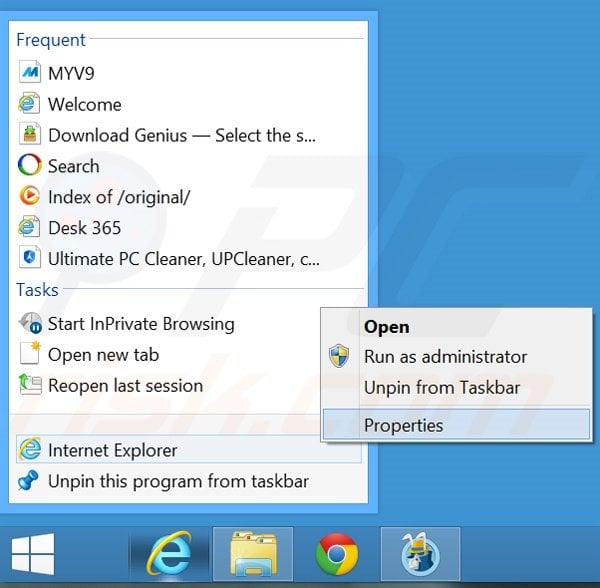
Task: Start InPrivate Browsing from the Tasks list
Action: tap(141, 324)
